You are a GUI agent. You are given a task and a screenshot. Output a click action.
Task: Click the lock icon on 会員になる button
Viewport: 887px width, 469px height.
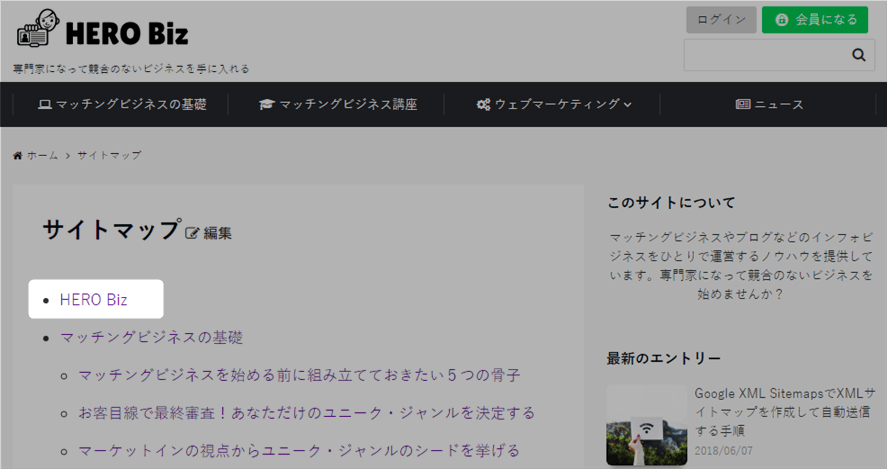pyautogui.click(x=782, y=20)
